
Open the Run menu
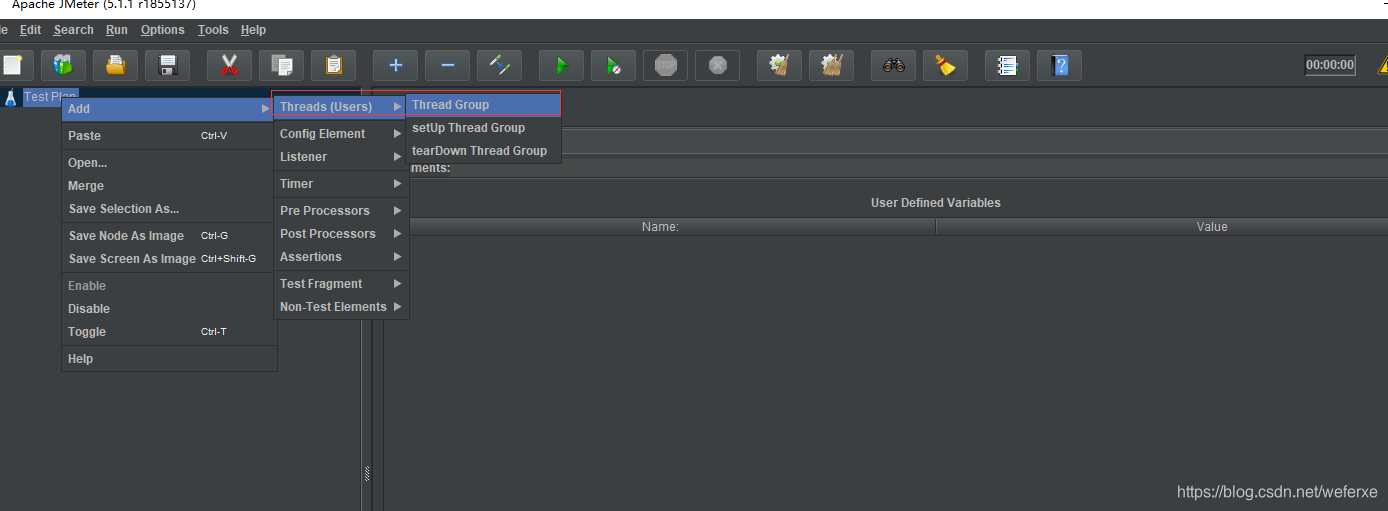coord(117,30)
